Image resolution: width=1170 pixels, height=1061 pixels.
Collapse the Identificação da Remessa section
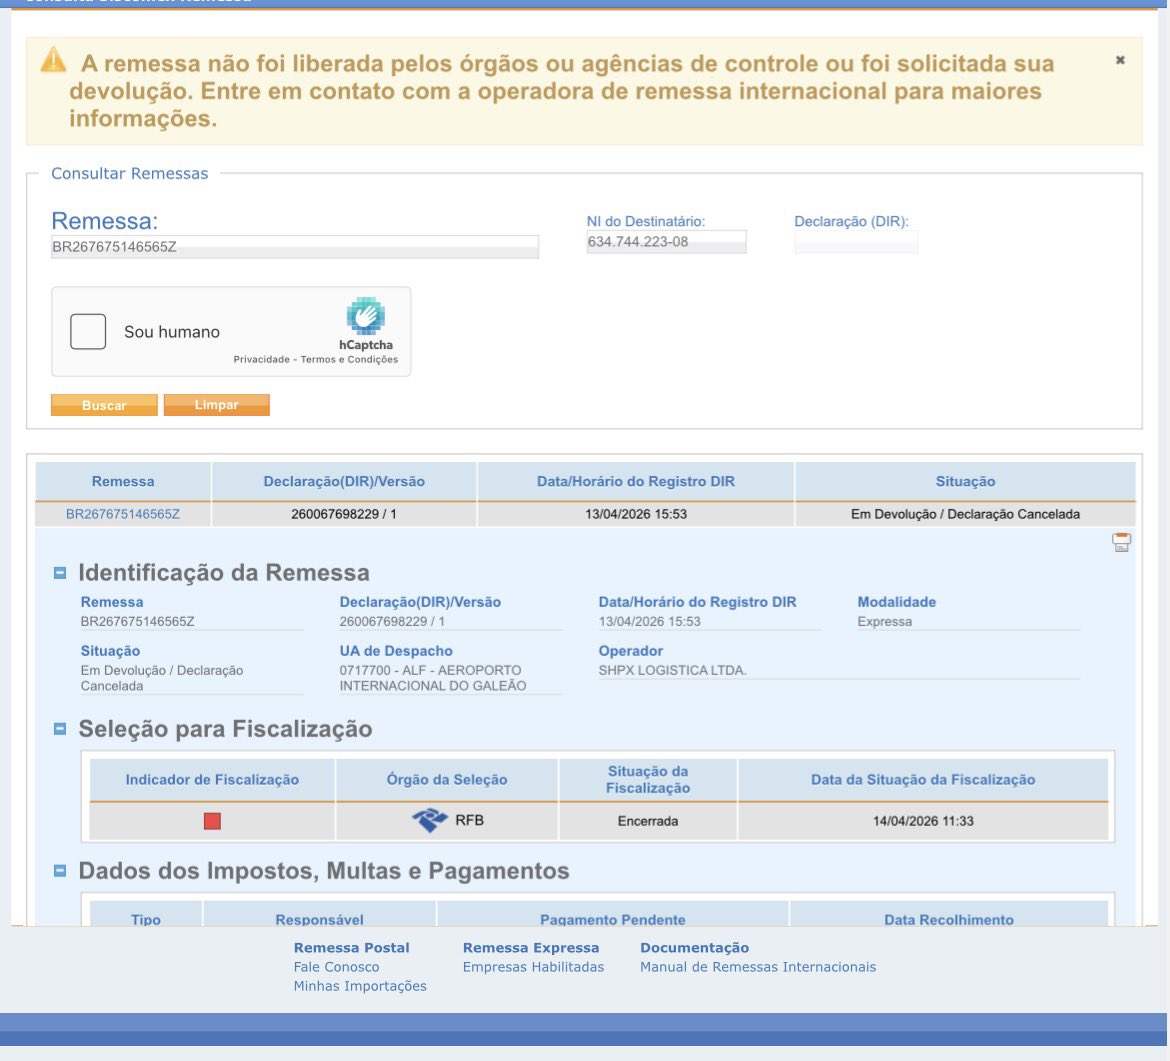(x=60, y=573)
